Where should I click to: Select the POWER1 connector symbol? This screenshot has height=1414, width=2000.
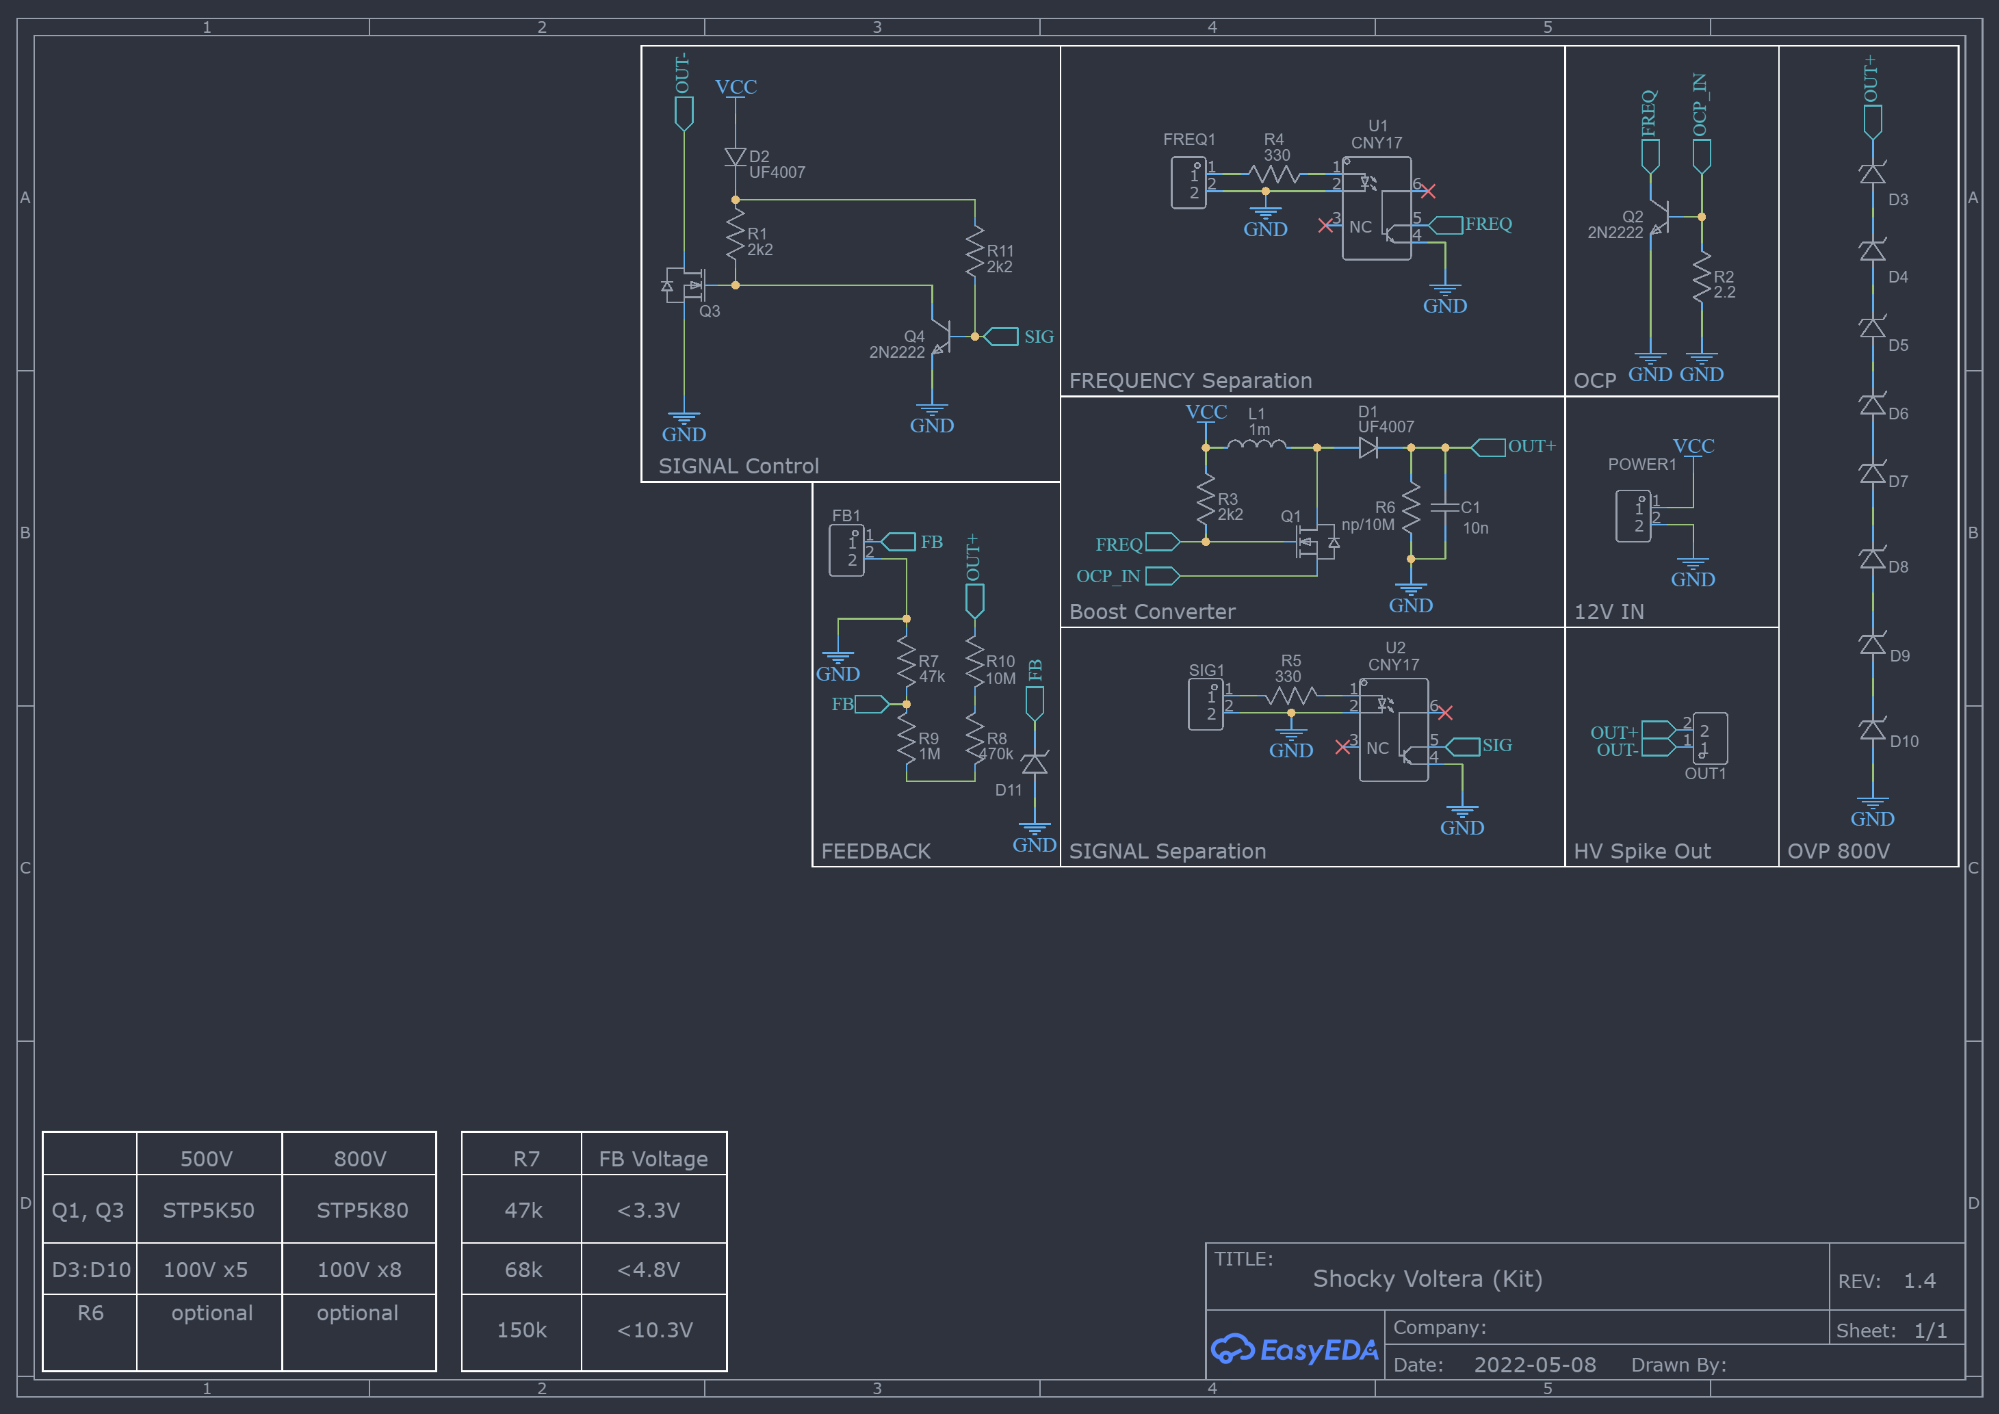click(1634, 516)
